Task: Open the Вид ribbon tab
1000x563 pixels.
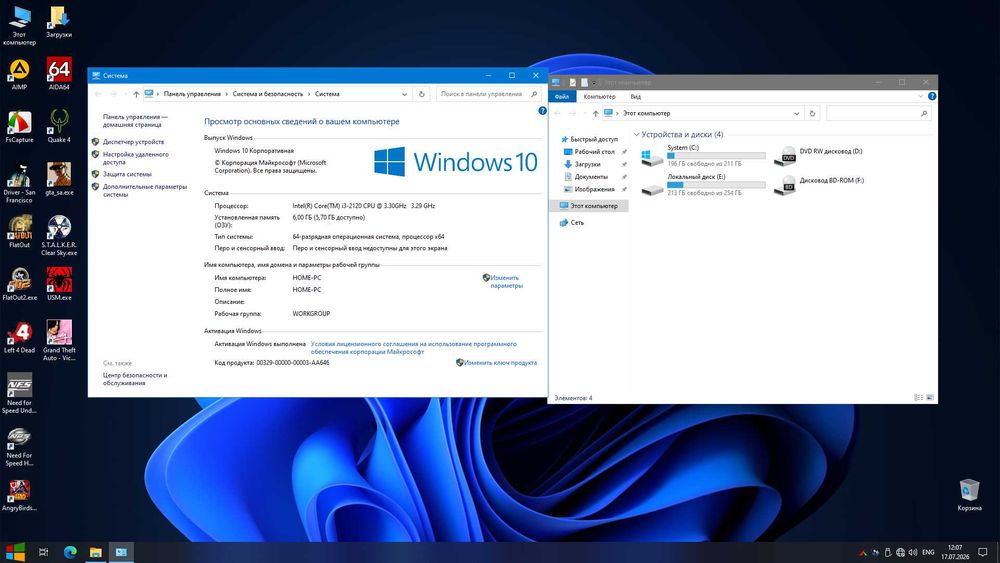Action: (x=636, y=96)
